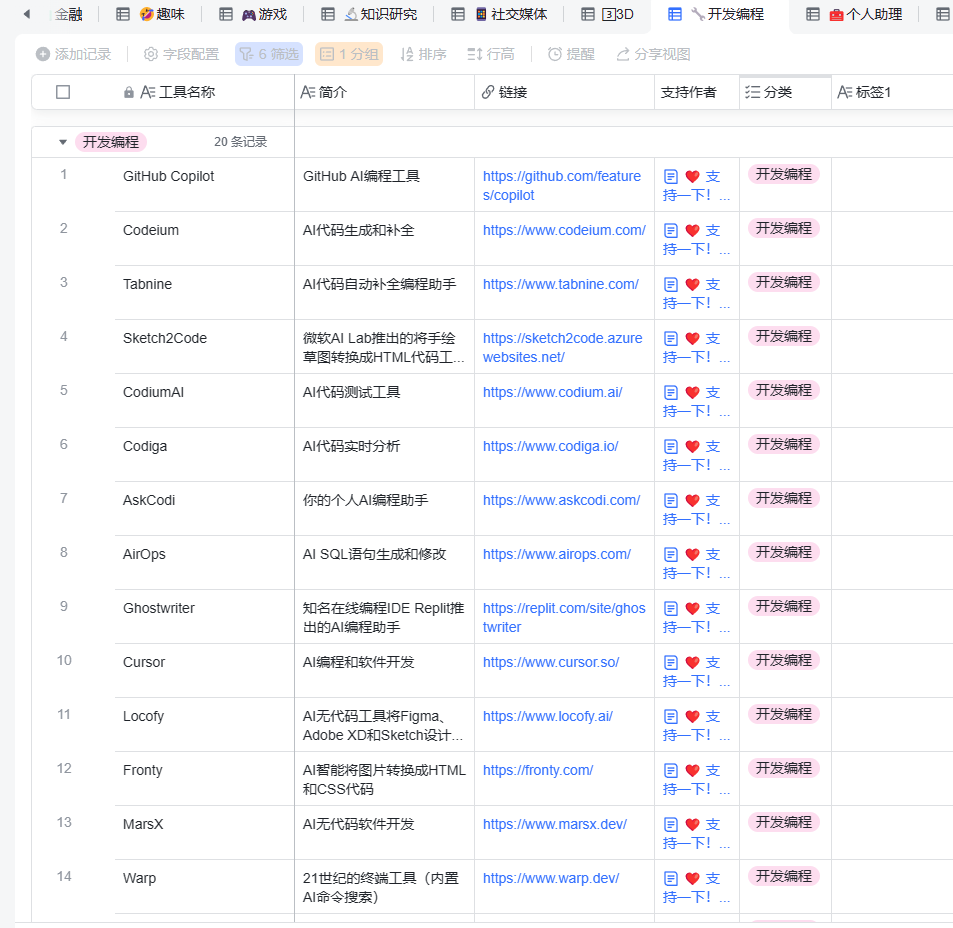Click the 开发编程 category tag in Codeium row
953x928 pixels.
[783, 229]
